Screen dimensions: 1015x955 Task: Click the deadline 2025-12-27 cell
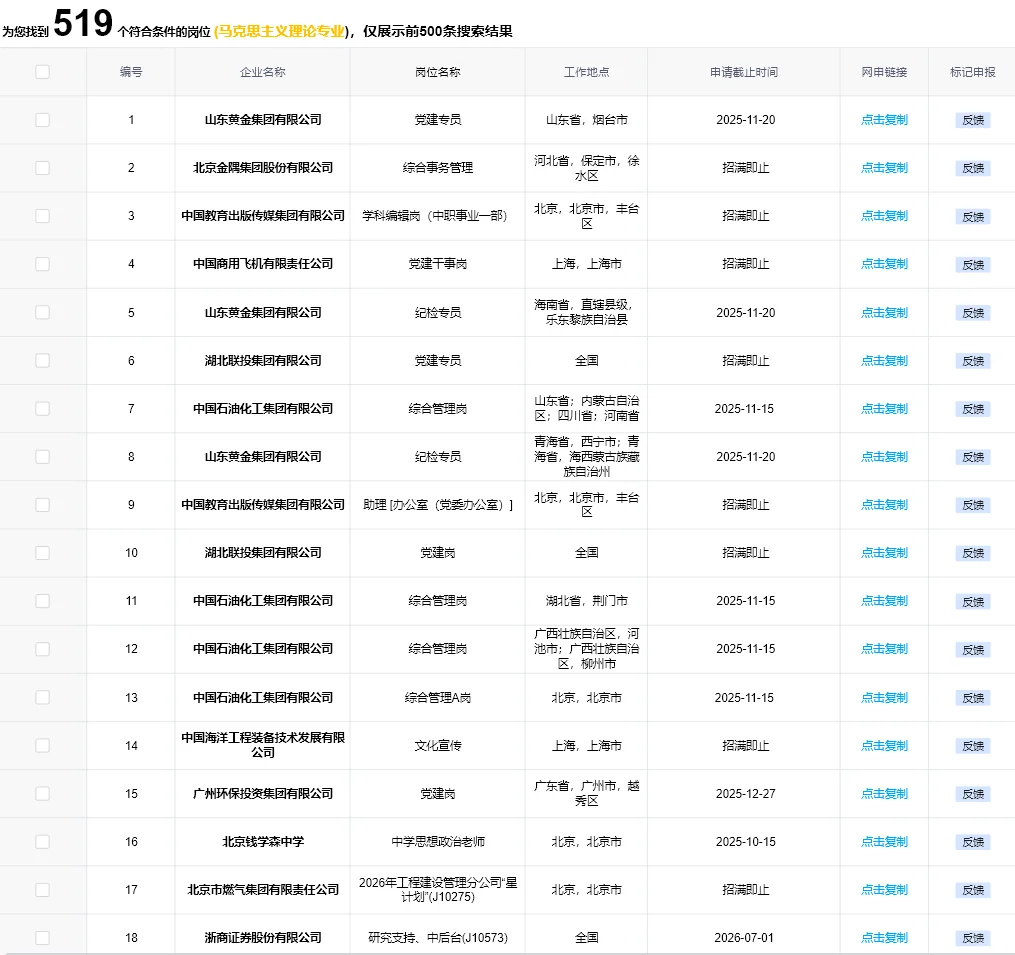coord(745,794)
